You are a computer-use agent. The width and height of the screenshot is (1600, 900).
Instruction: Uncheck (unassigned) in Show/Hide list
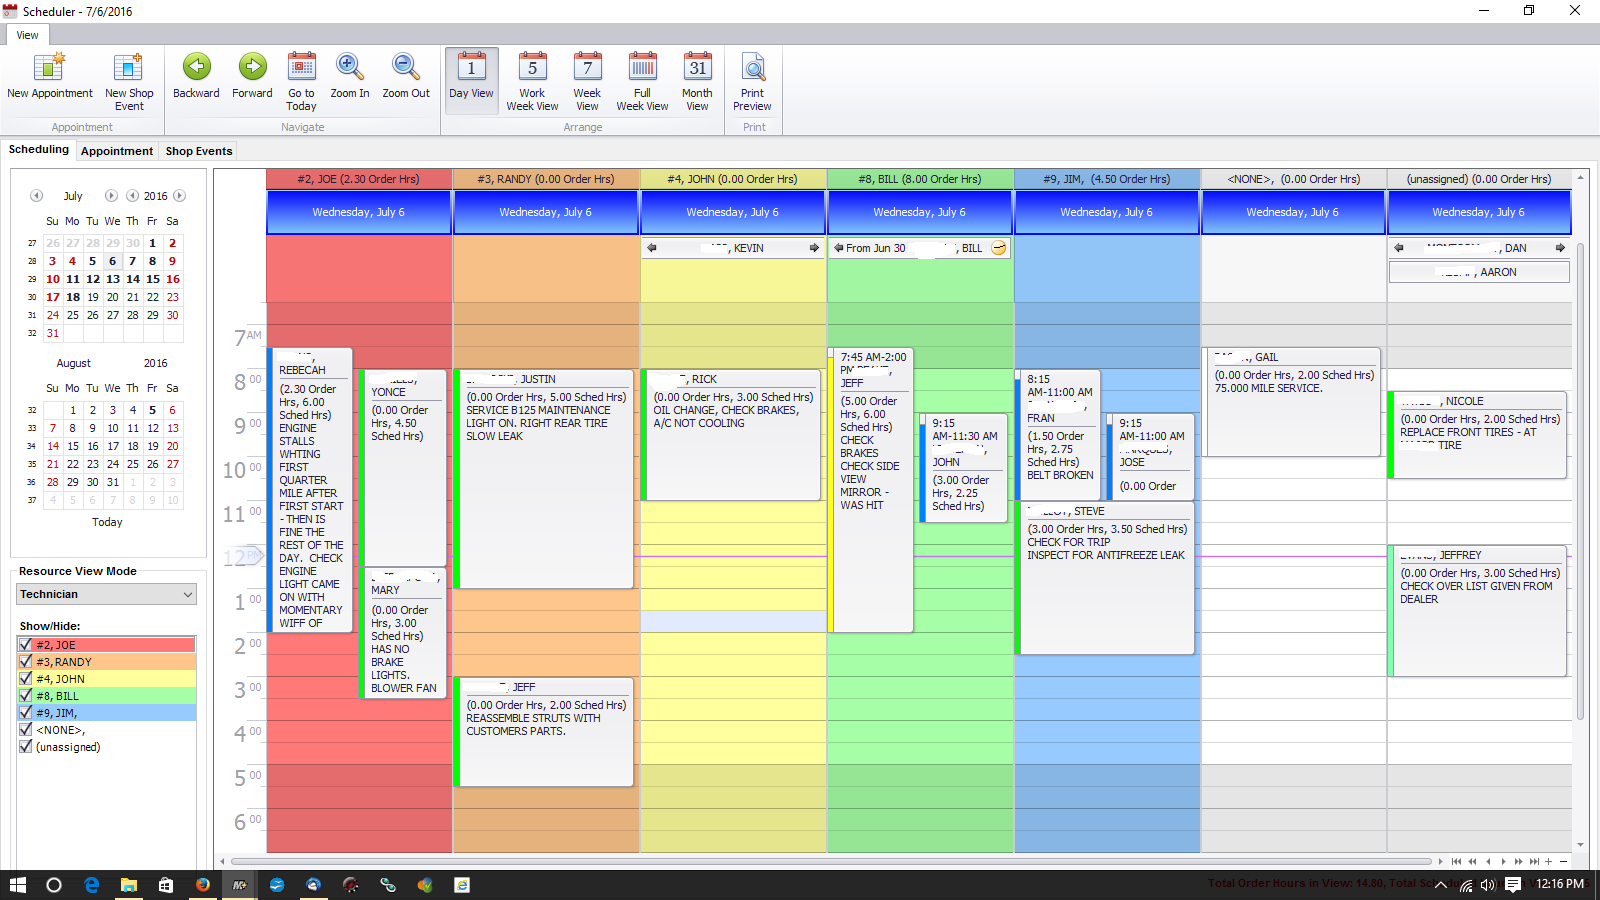26,747
